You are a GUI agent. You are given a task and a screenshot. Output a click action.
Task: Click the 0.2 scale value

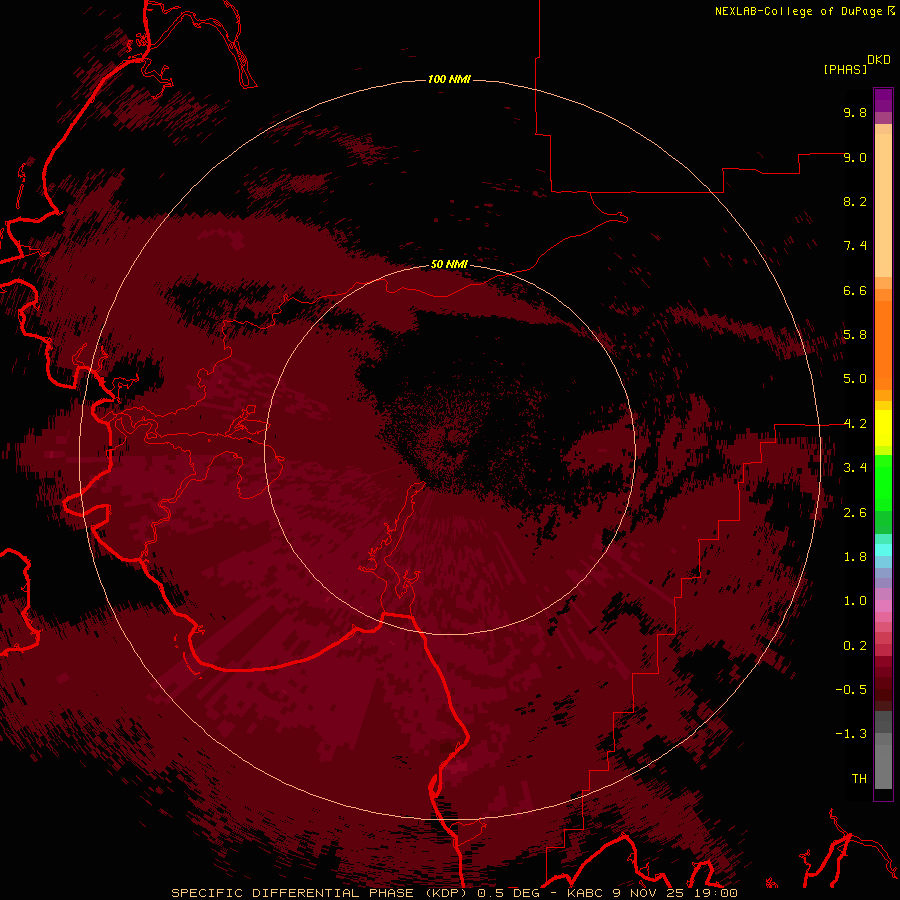coord(855,646)
